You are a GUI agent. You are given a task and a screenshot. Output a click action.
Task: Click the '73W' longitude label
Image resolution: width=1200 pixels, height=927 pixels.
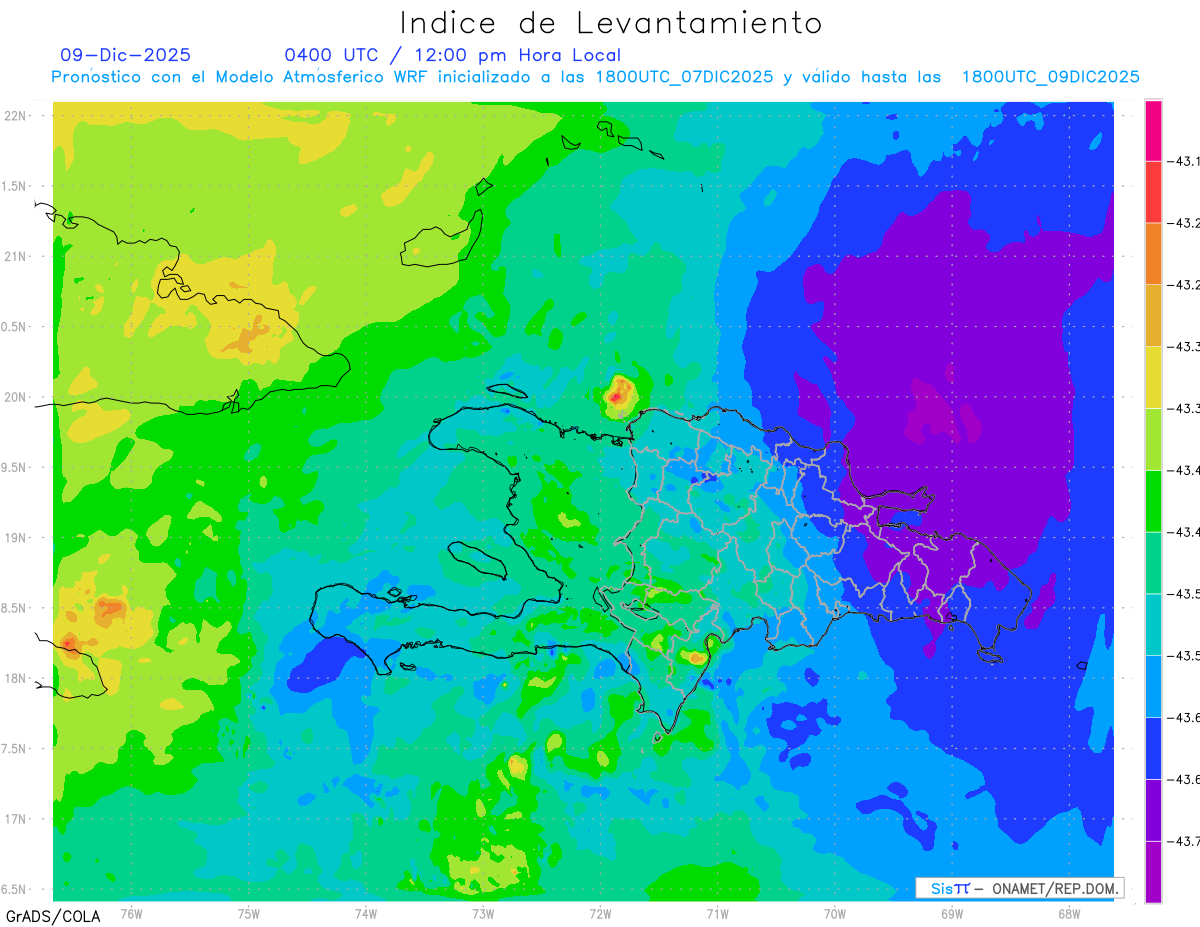tap(483, 914)
